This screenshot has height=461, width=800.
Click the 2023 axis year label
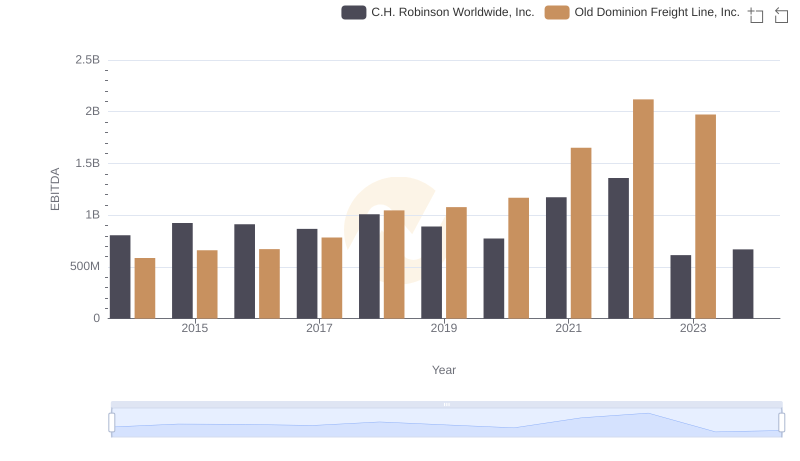pos(693,328)
